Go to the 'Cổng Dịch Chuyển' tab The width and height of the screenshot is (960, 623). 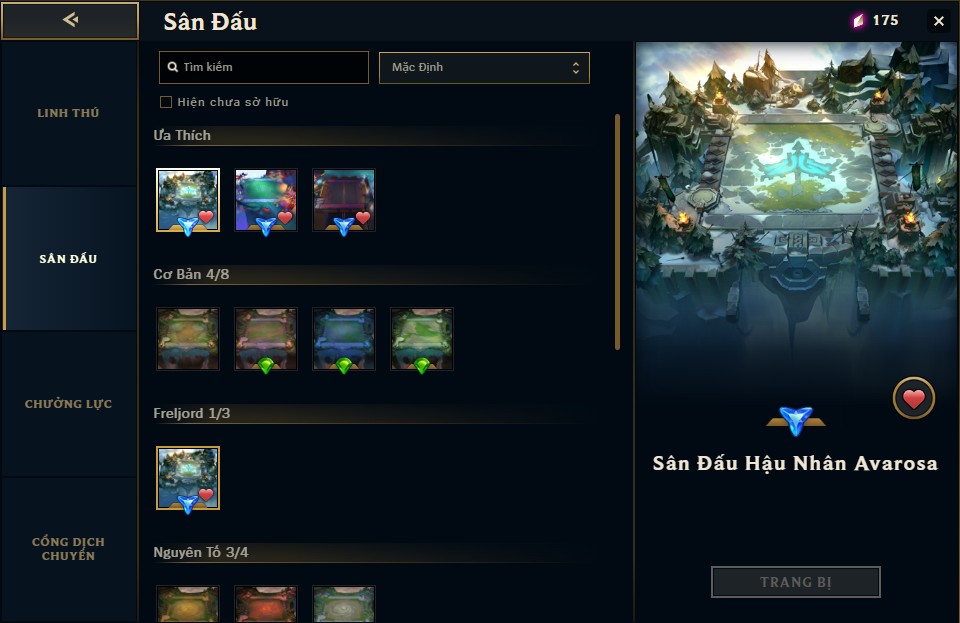(69, 549)
